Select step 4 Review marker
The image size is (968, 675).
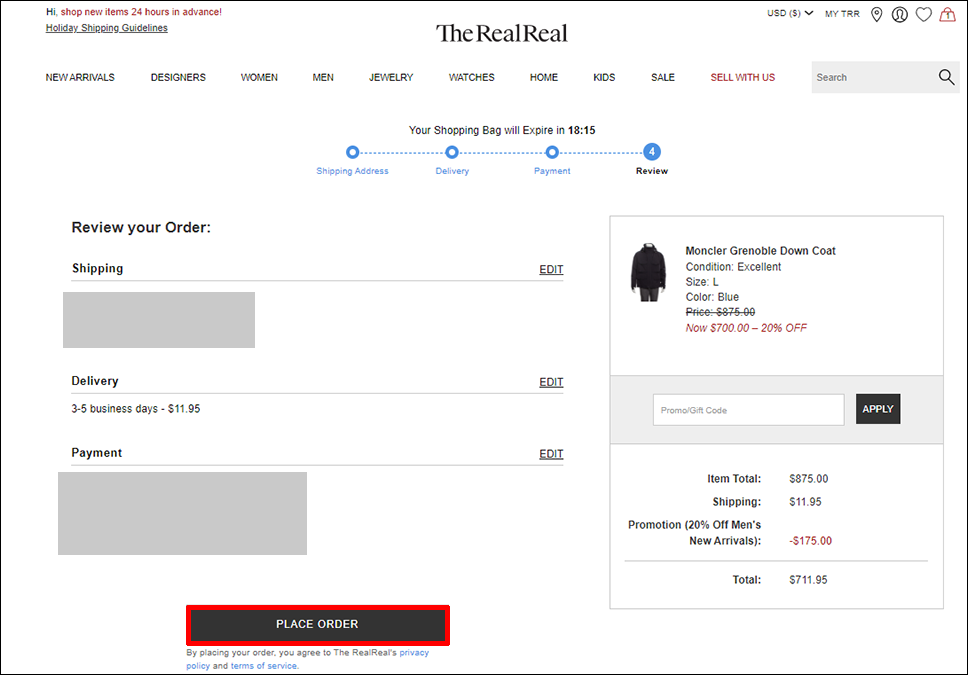tap(652, 152)
